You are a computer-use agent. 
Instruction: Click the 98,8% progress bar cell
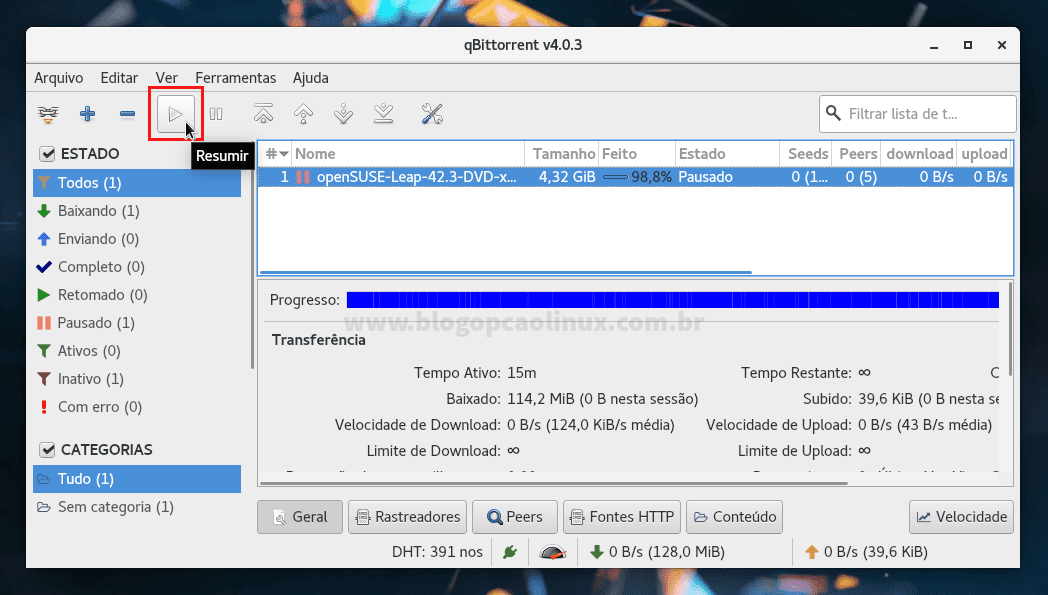pyautogui.click(x=637, y=177)
